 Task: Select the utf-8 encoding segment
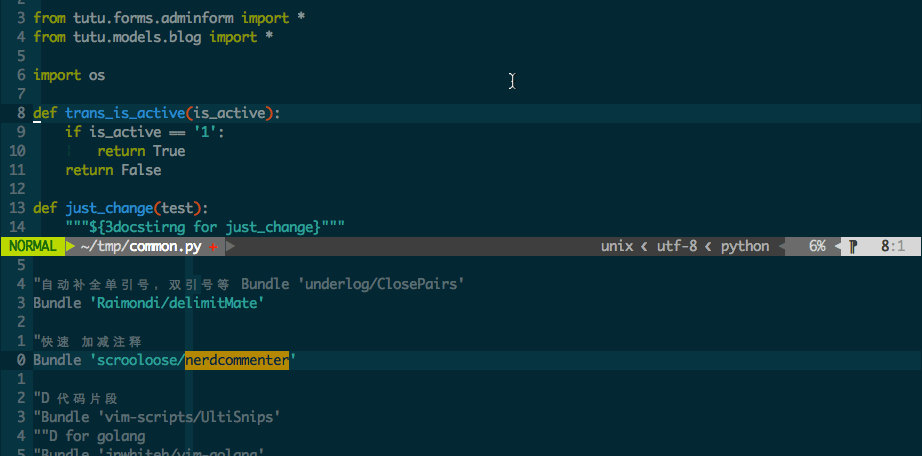point(678,246)
